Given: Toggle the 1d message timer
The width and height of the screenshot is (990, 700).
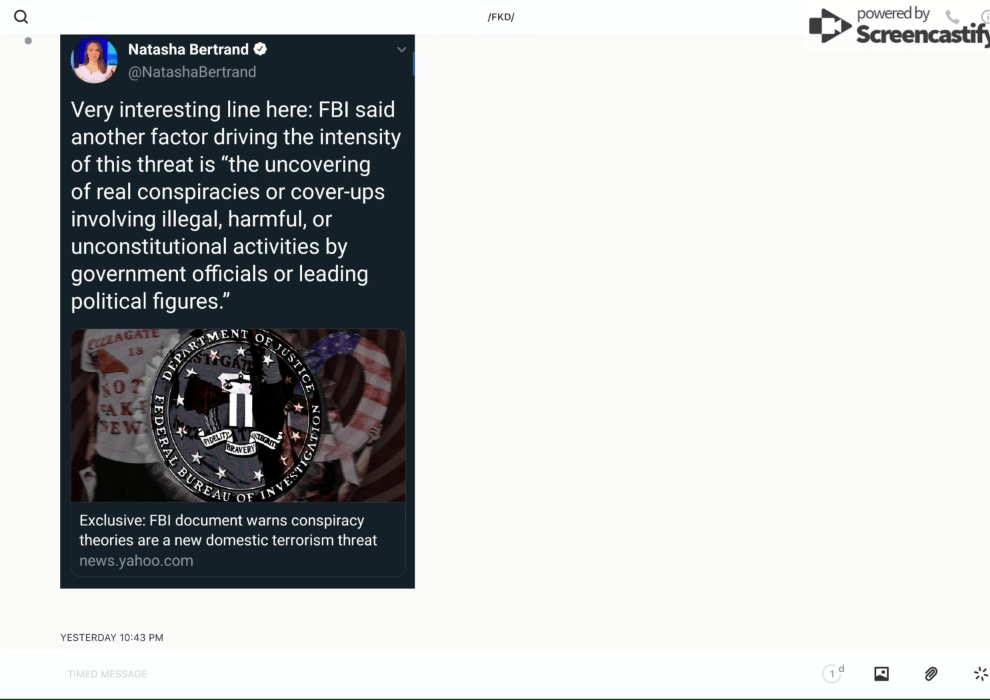Looking at the screenshot, I should 833,674.
